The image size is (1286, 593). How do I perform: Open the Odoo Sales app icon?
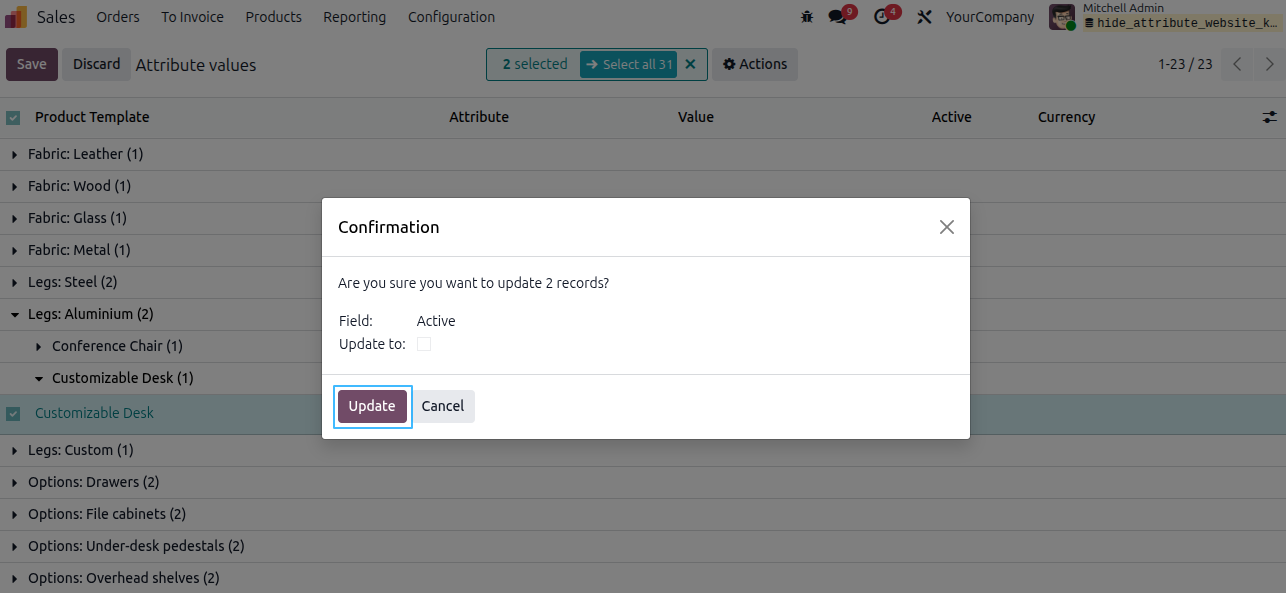click(x=16, y=17)
